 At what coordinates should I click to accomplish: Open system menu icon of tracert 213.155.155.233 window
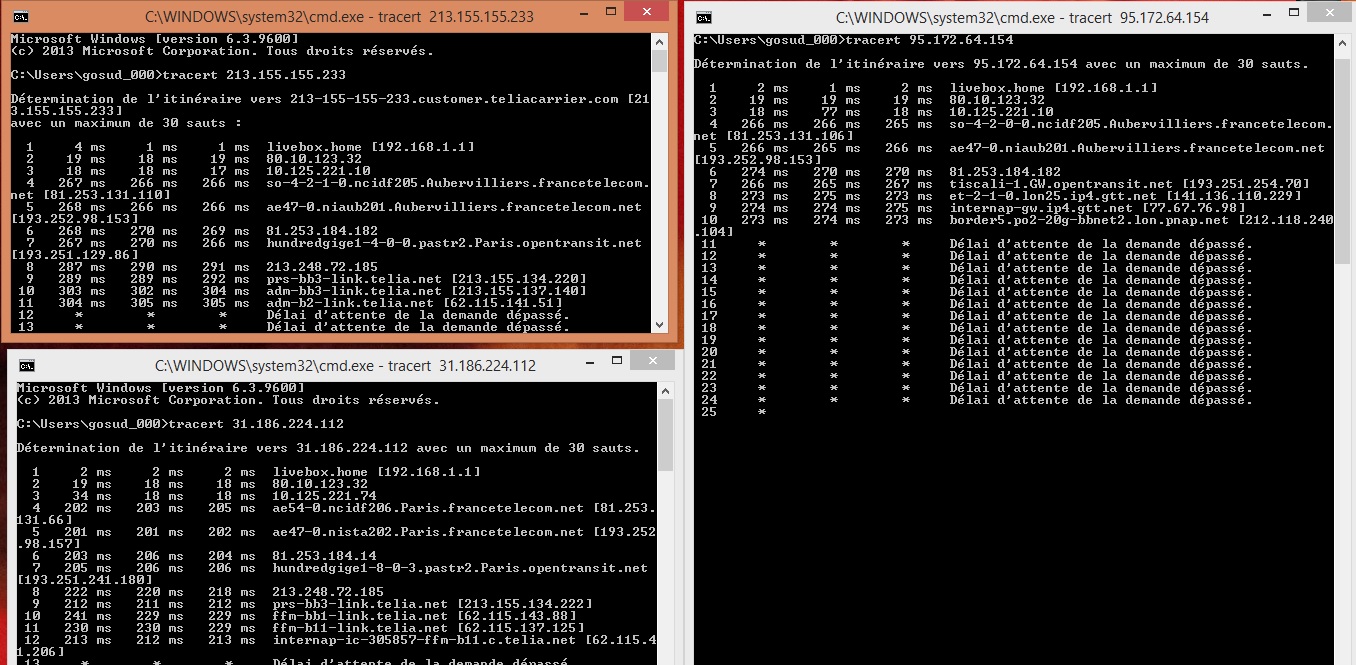(21, 17)
